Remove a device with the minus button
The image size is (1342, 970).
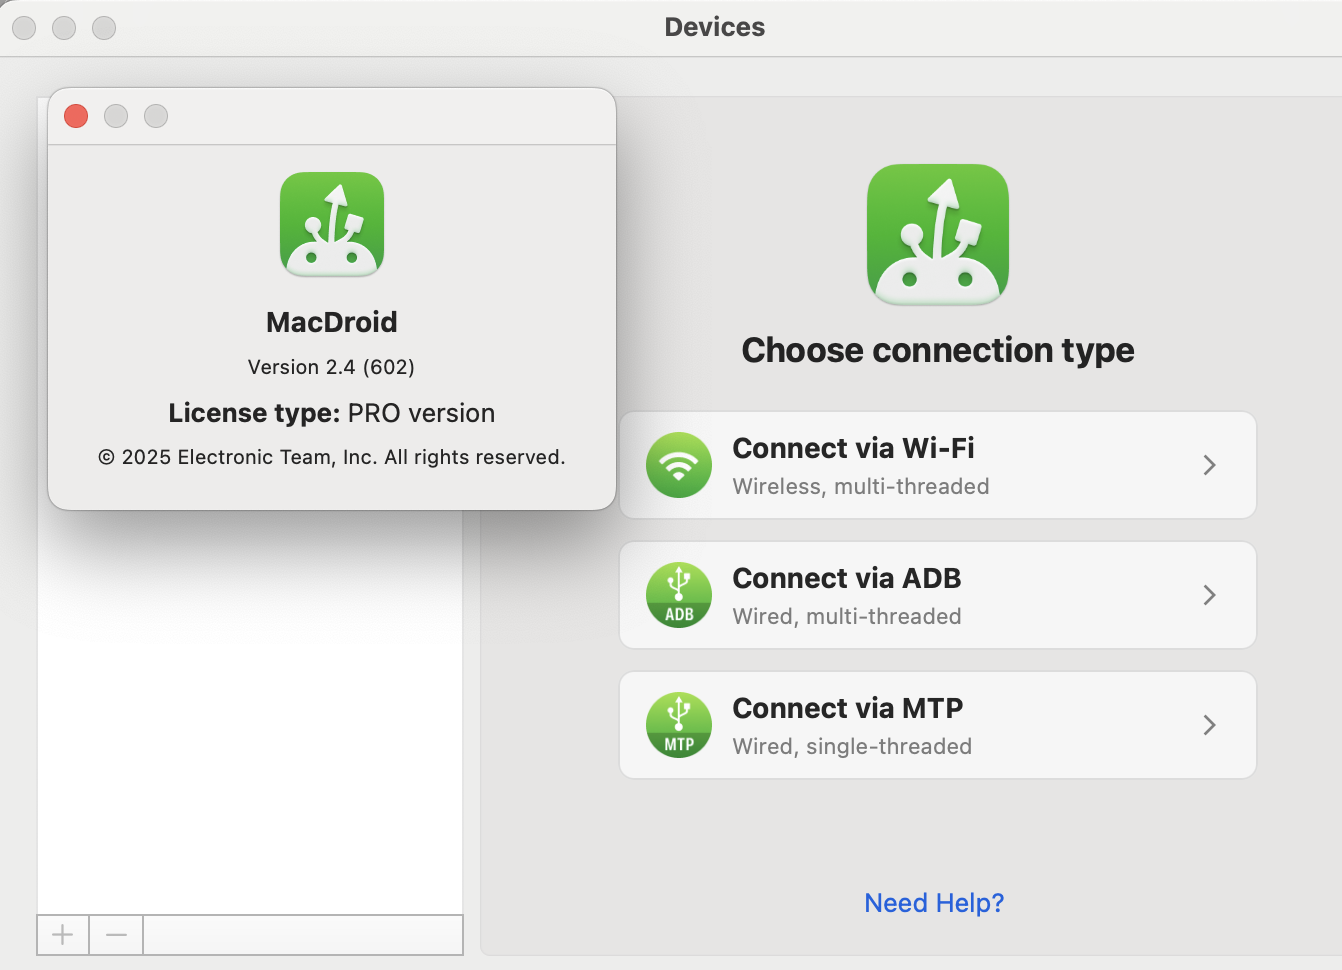tap(116, 935)
